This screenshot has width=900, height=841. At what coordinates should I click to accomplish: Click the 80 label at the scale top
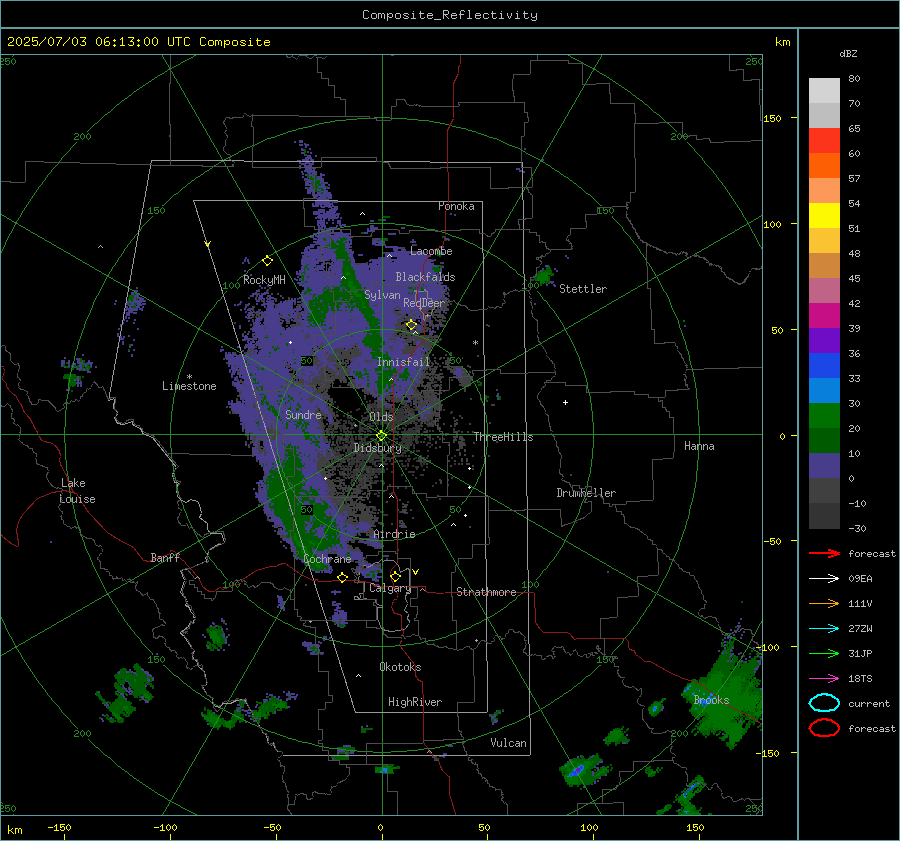[x=854, y=79]
